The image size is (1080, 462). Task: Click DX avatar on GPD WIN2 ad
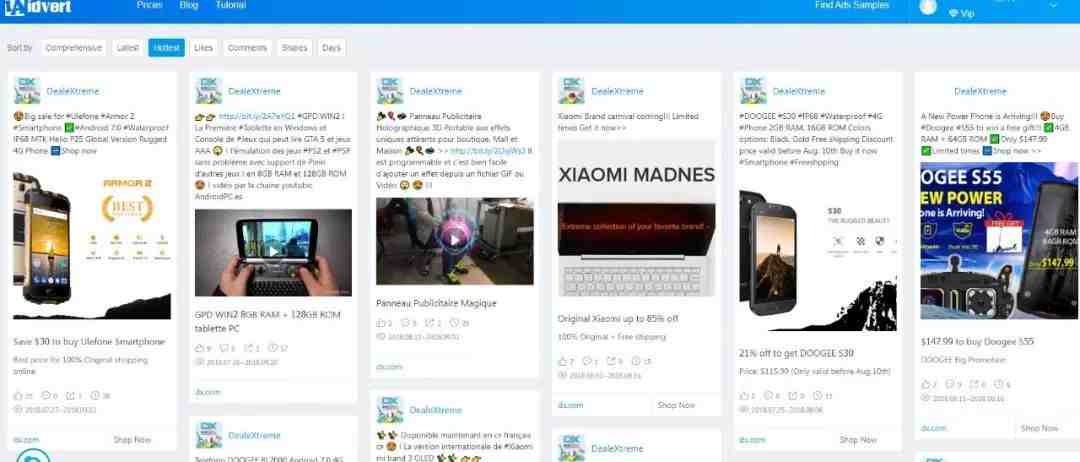(x=209, y=91)
